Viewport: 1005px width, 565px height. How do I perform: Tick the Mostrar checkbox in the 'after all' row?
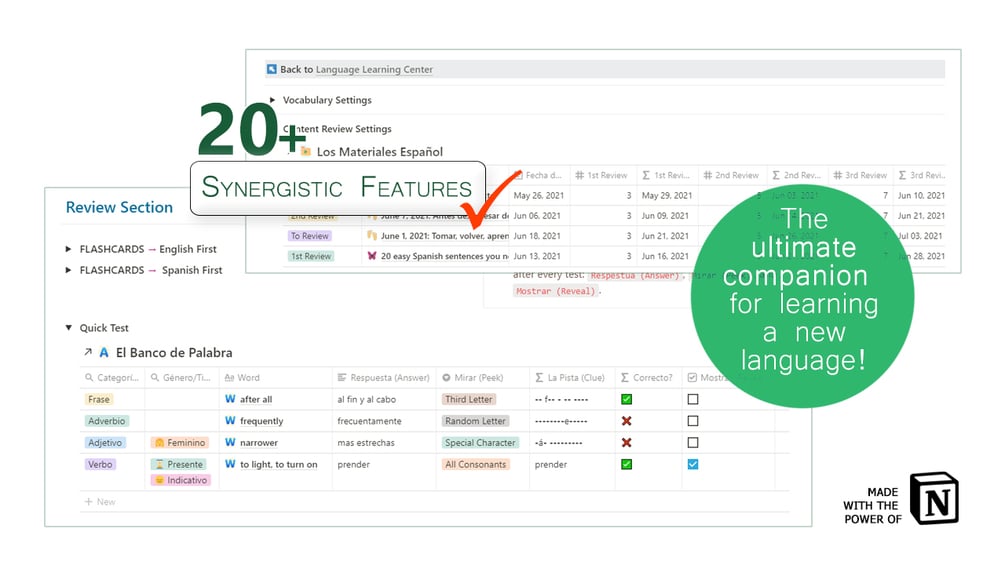click(x=693, y=399)
